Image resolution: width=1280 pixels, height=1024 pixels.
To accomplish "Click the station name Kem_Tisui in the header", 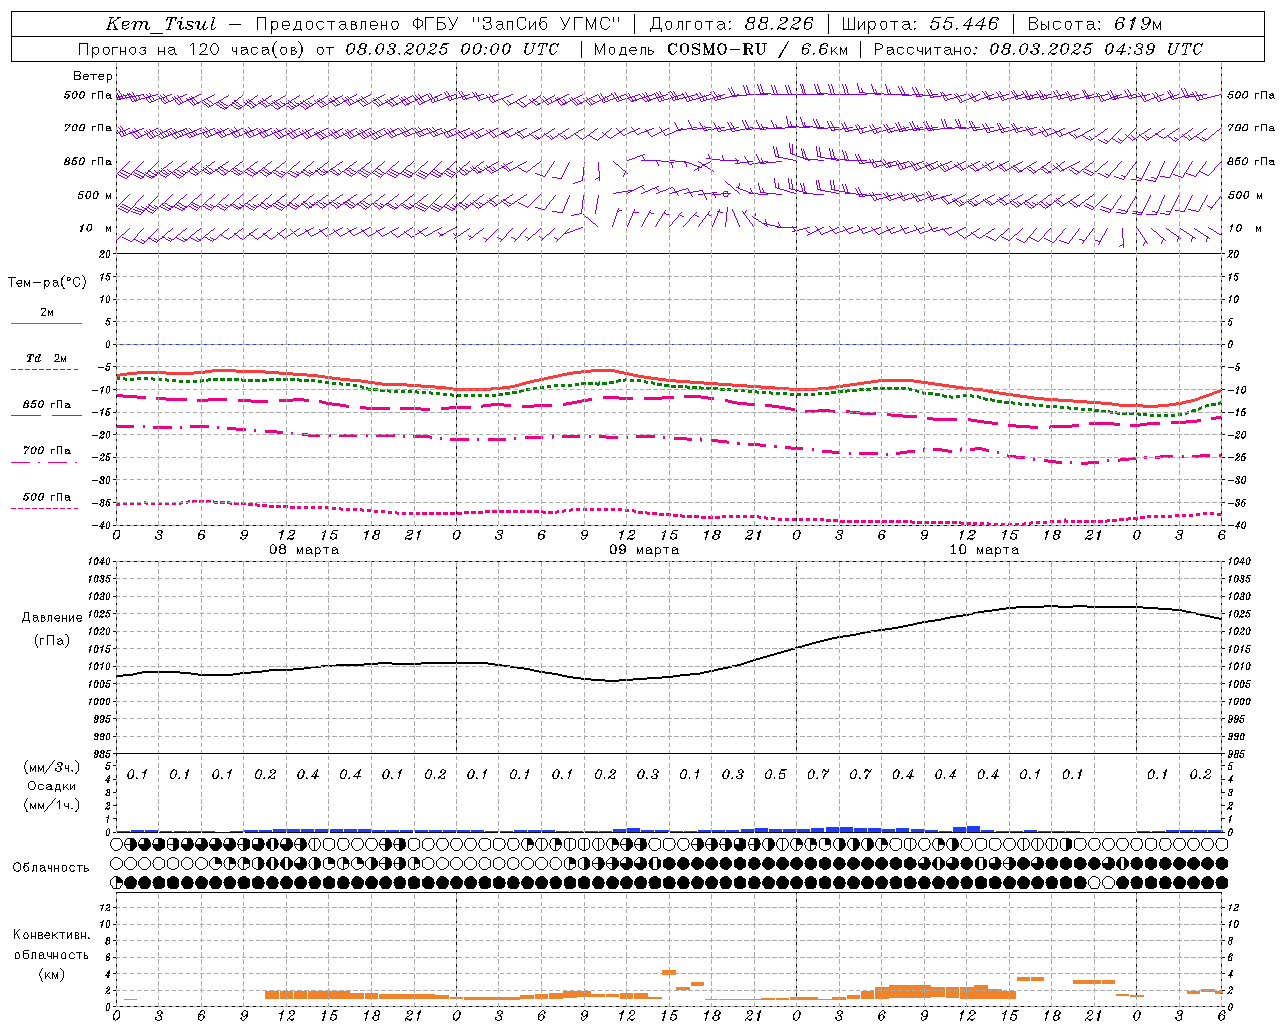I will click(x=161, y=24).
